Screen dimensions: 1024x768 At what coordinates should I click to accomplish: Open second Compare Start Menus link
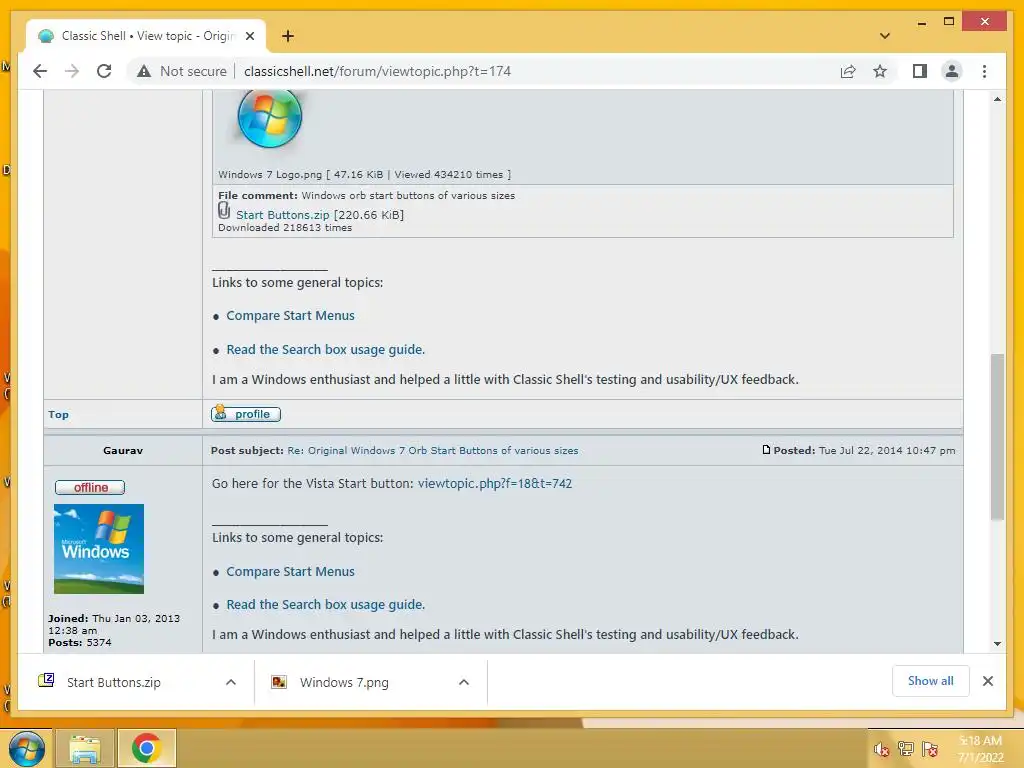click(290, 571)
